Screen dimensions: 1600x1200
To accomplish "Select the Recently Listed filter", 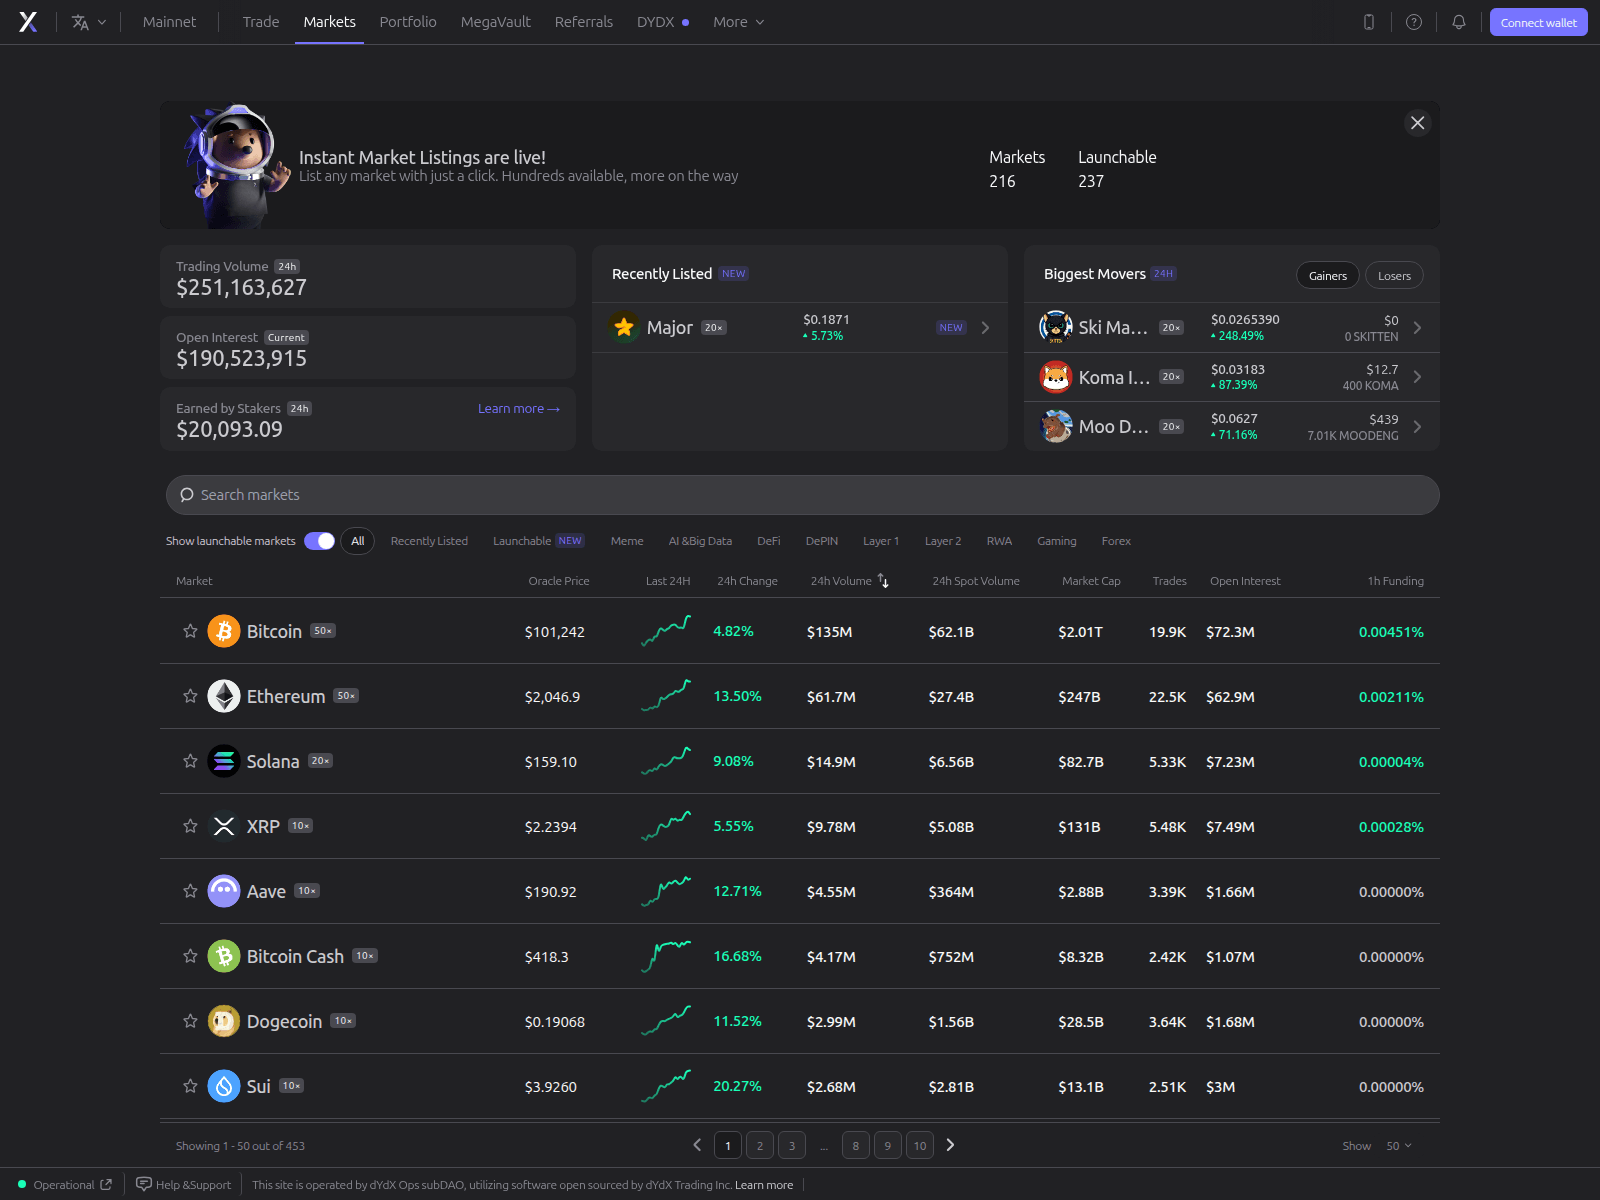I will (x=429, y=541).
